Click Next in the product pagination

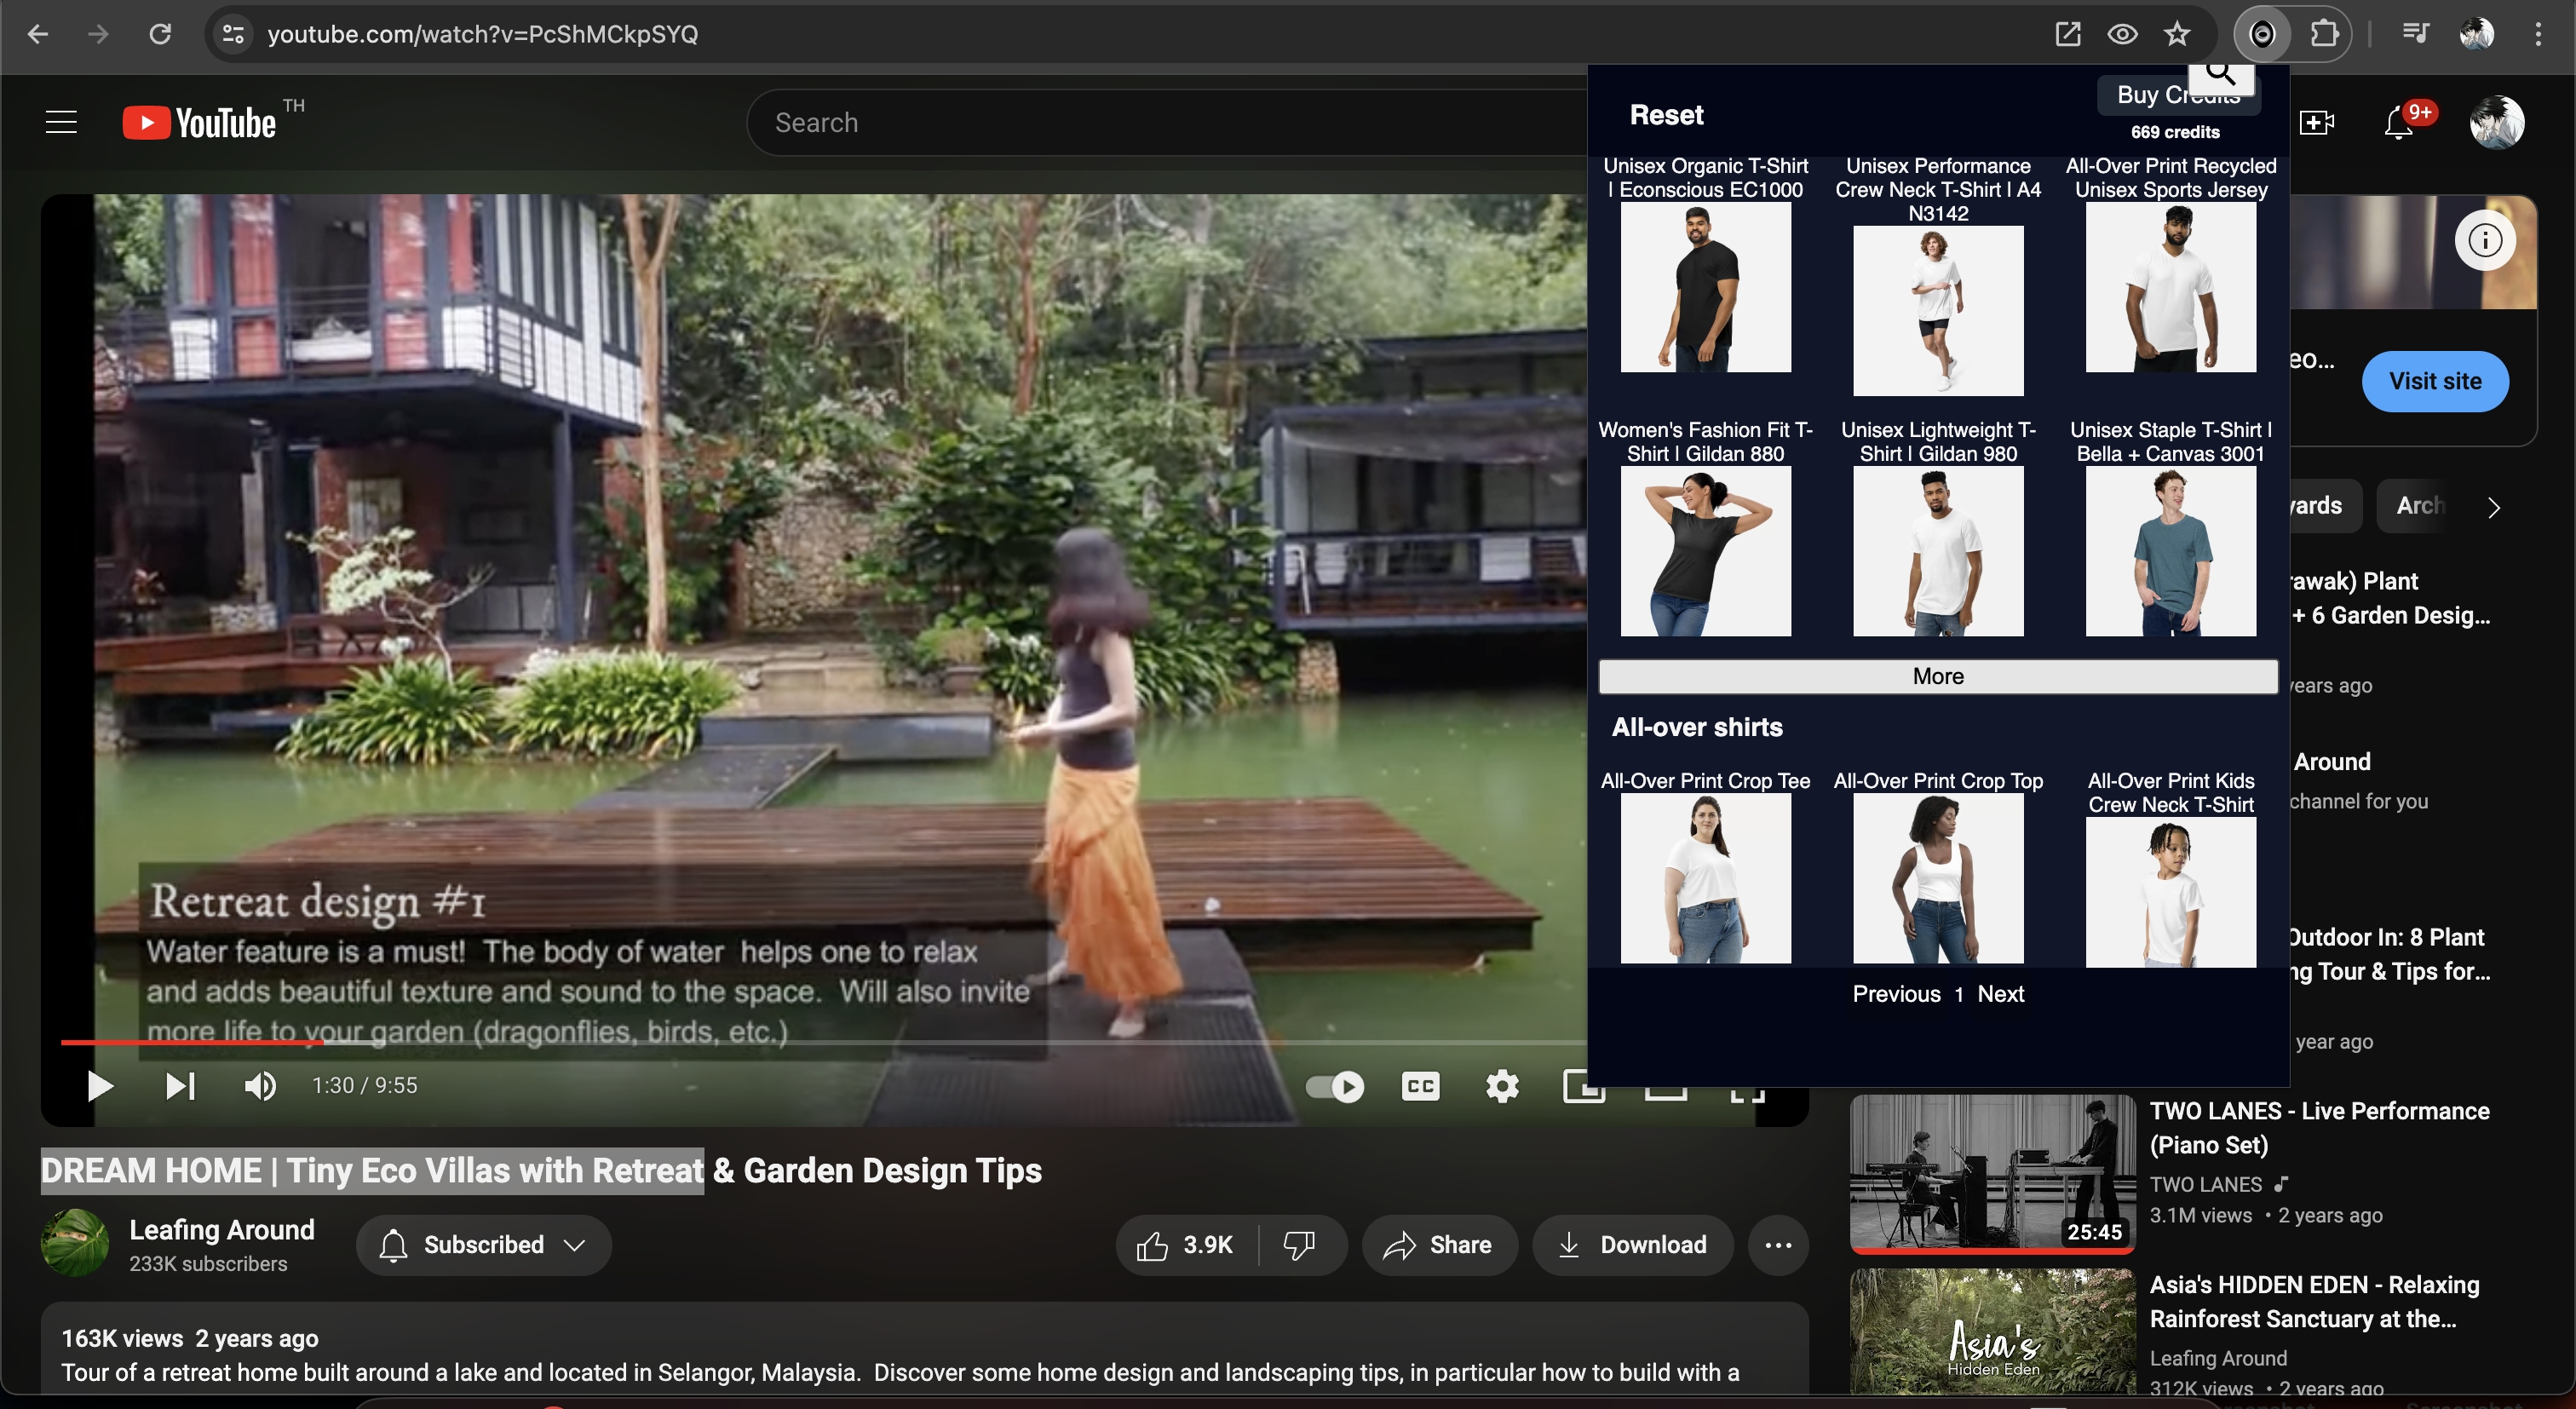tap(2000, 994)
